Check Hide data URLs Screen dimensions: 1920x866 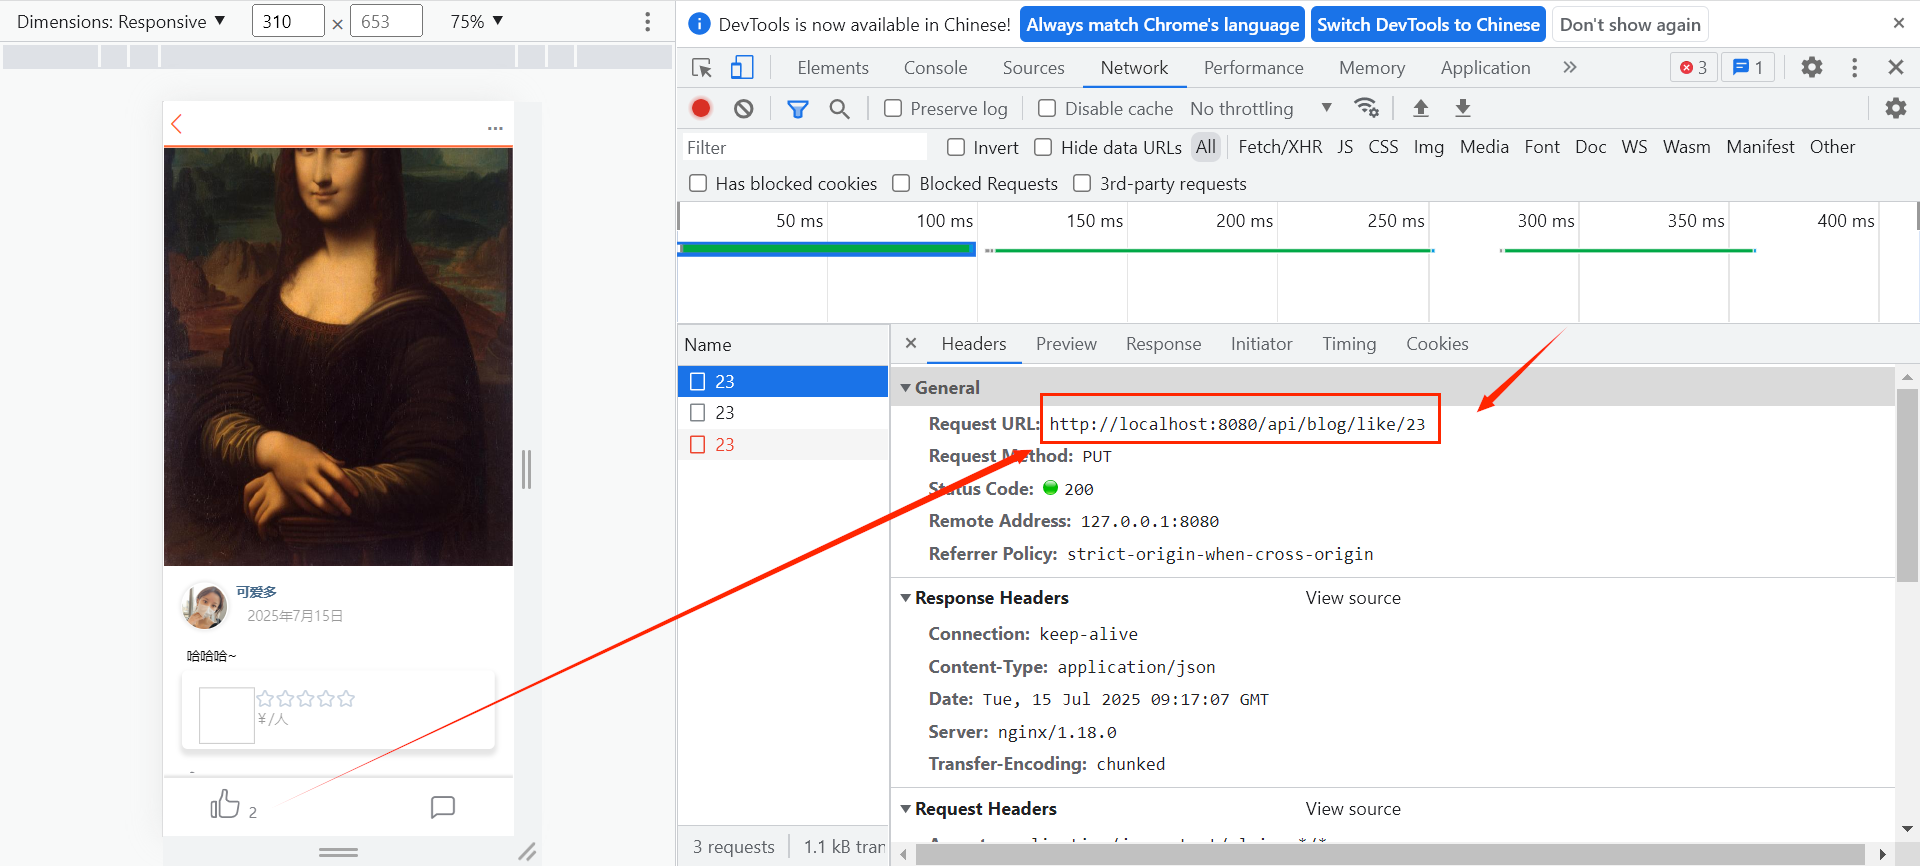pos(1043,147)
